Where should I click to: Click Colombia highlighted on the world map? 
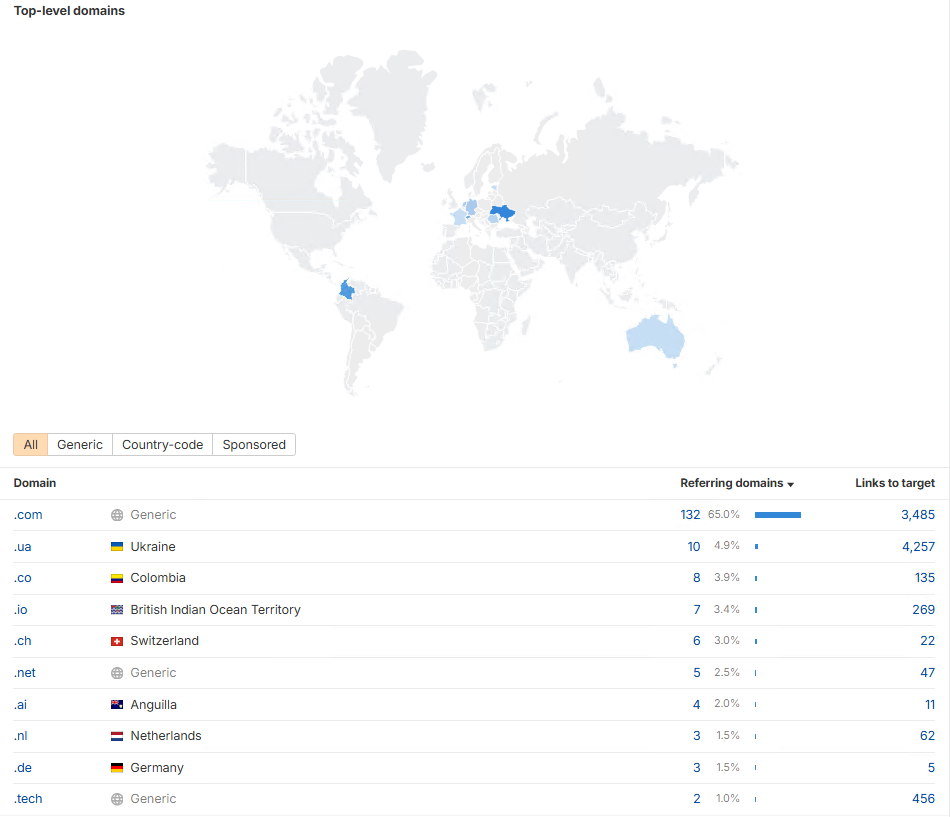(x=347, y=290)
